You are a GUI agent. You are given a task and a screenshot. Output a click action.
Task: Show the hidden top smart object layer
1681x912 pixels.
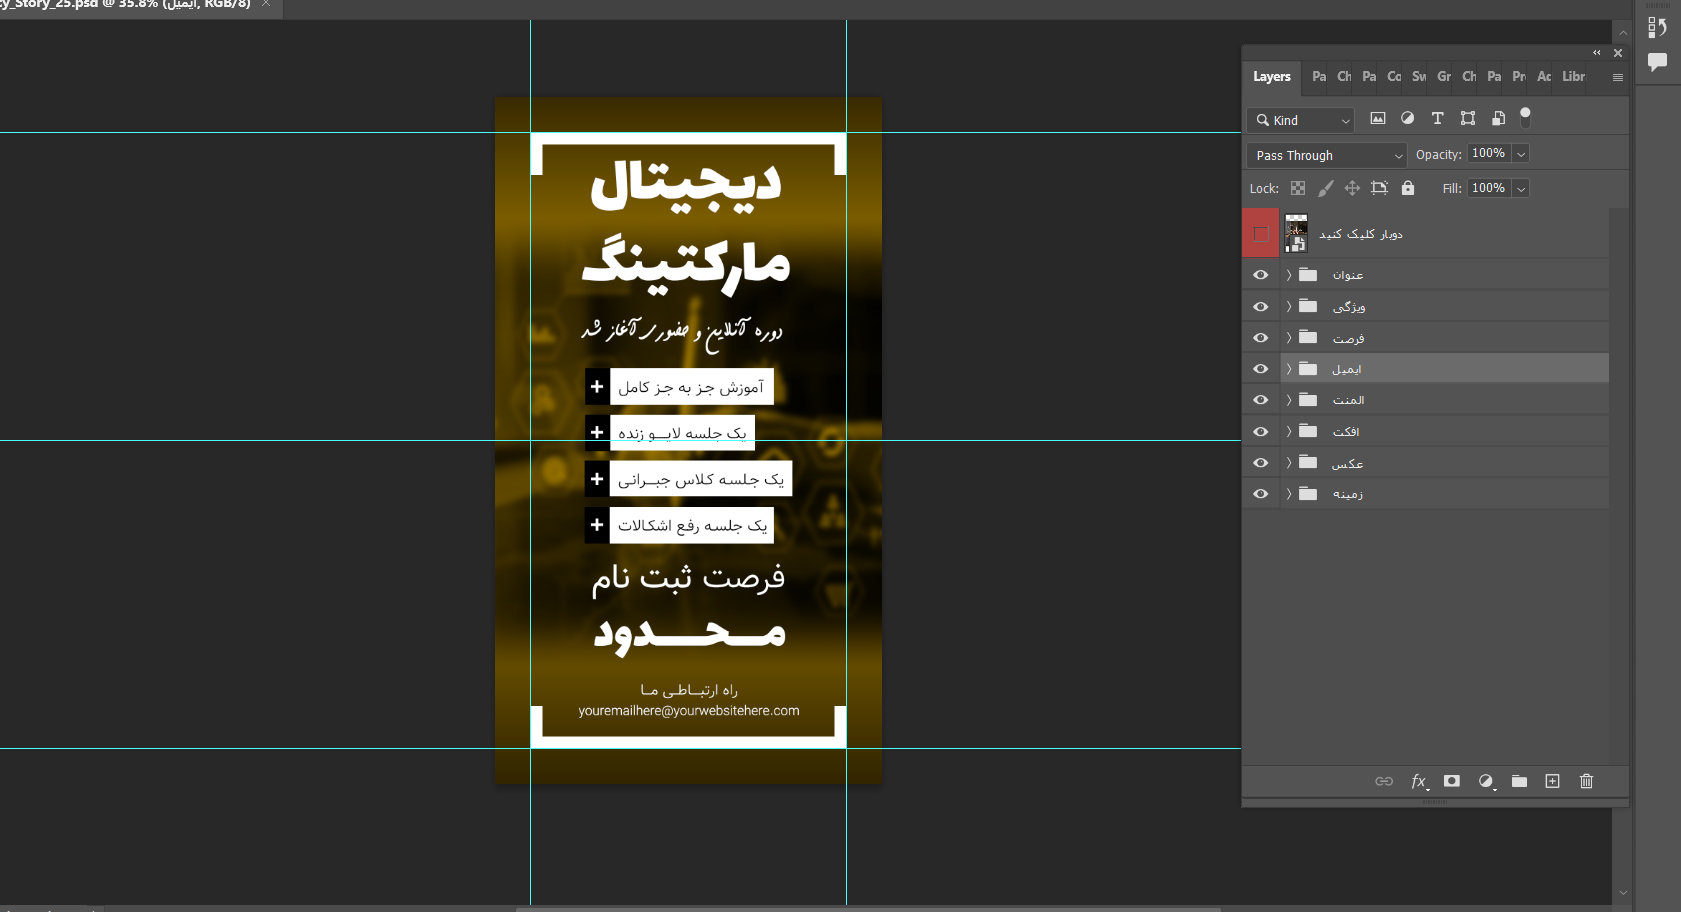click(x=1260, y=234)
